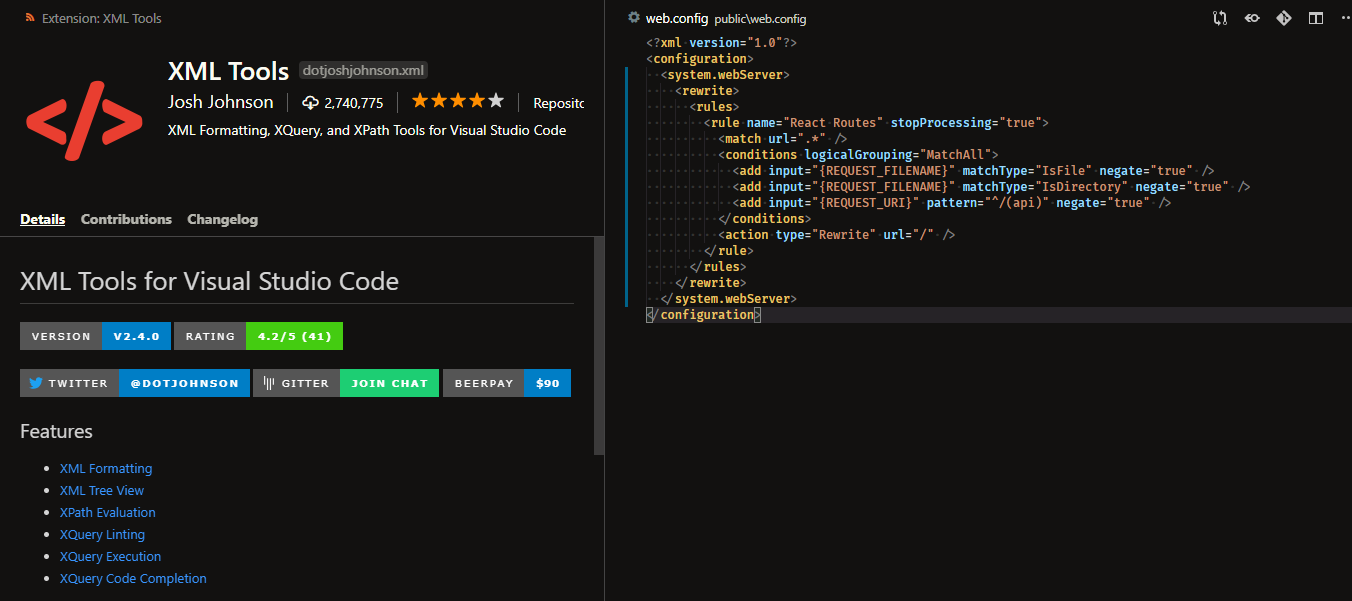The image size is (1352, 601).
Task: Click the opening <rewrite> tag
Action: [707, 90]
